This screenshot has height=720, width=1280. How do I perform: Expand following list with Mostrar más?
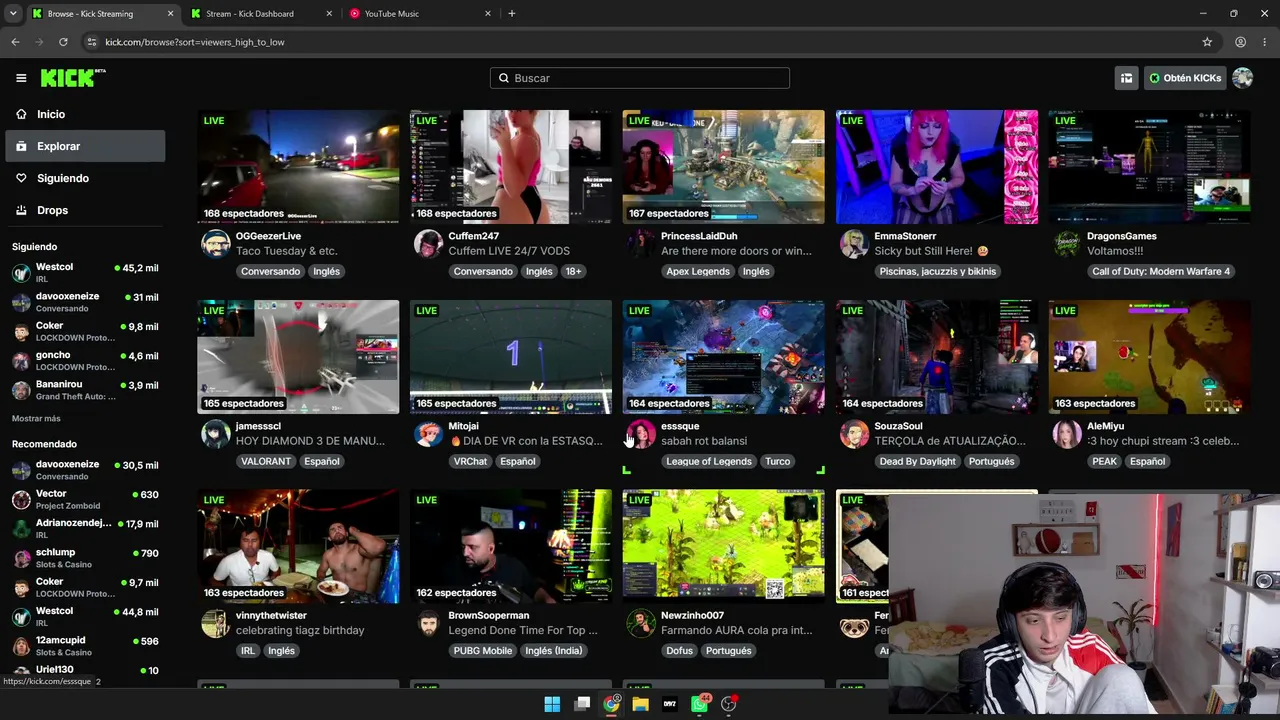pos(36,418)
